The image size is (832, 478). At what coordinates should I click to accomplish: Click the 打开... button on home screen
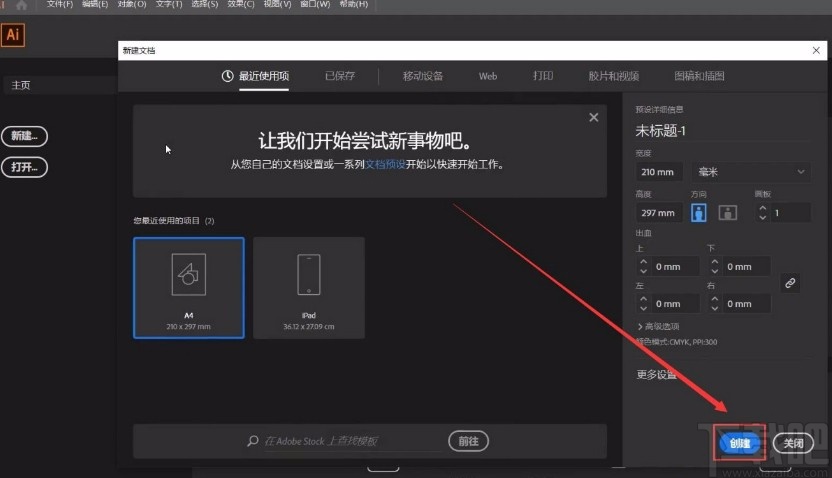24,167
